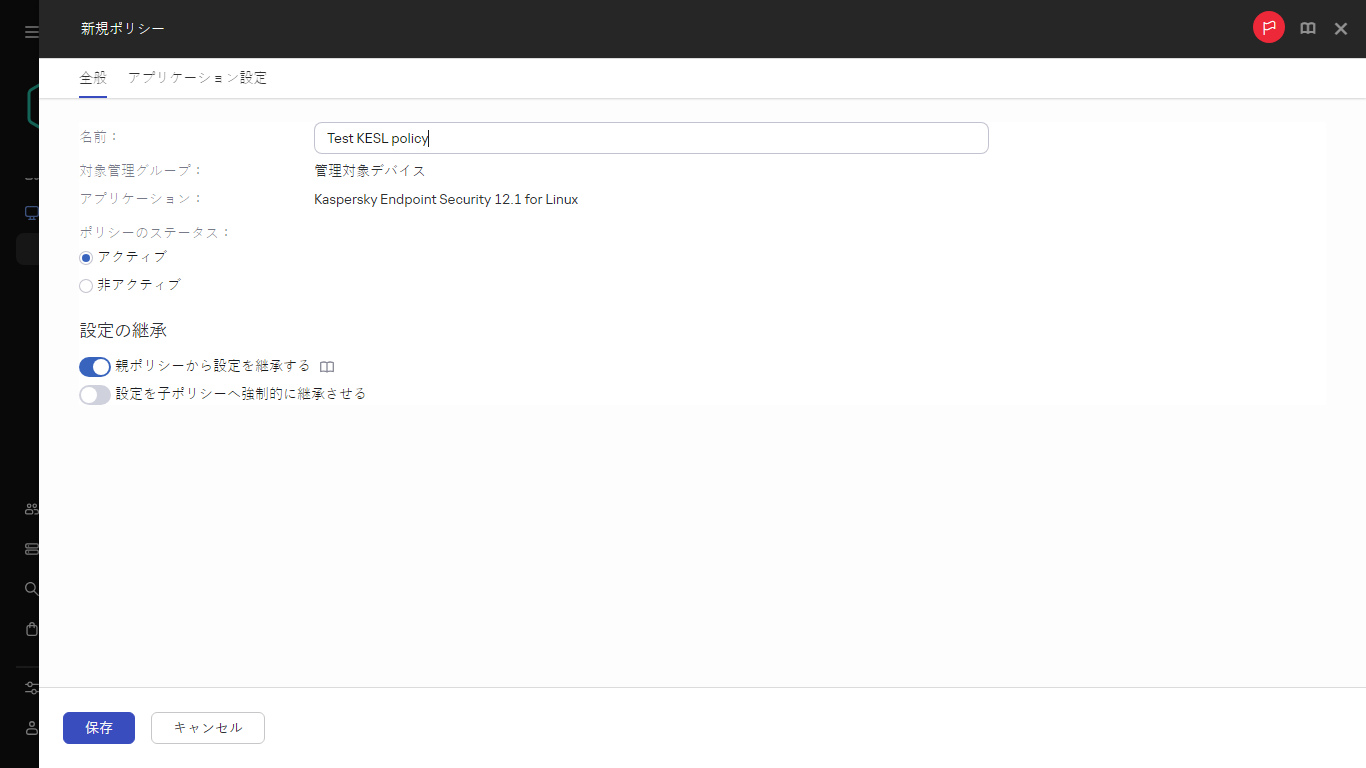Select the アクティブ radio button
Viewport: 1366px width, 768px height.
(x=86, y=258)
